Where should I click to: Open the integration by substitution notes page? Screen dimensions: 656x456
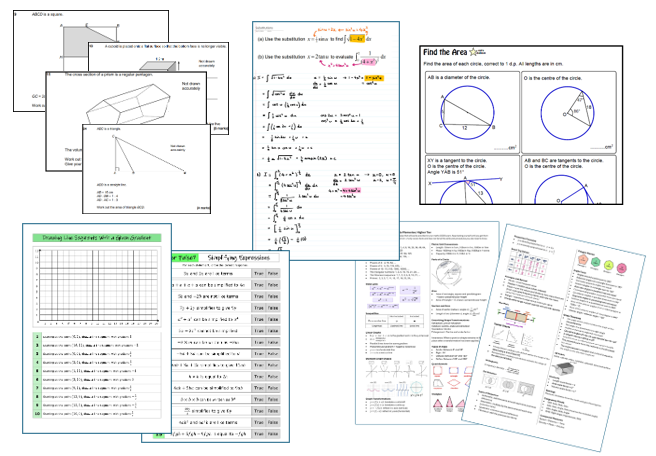click(x=326, y=141)
